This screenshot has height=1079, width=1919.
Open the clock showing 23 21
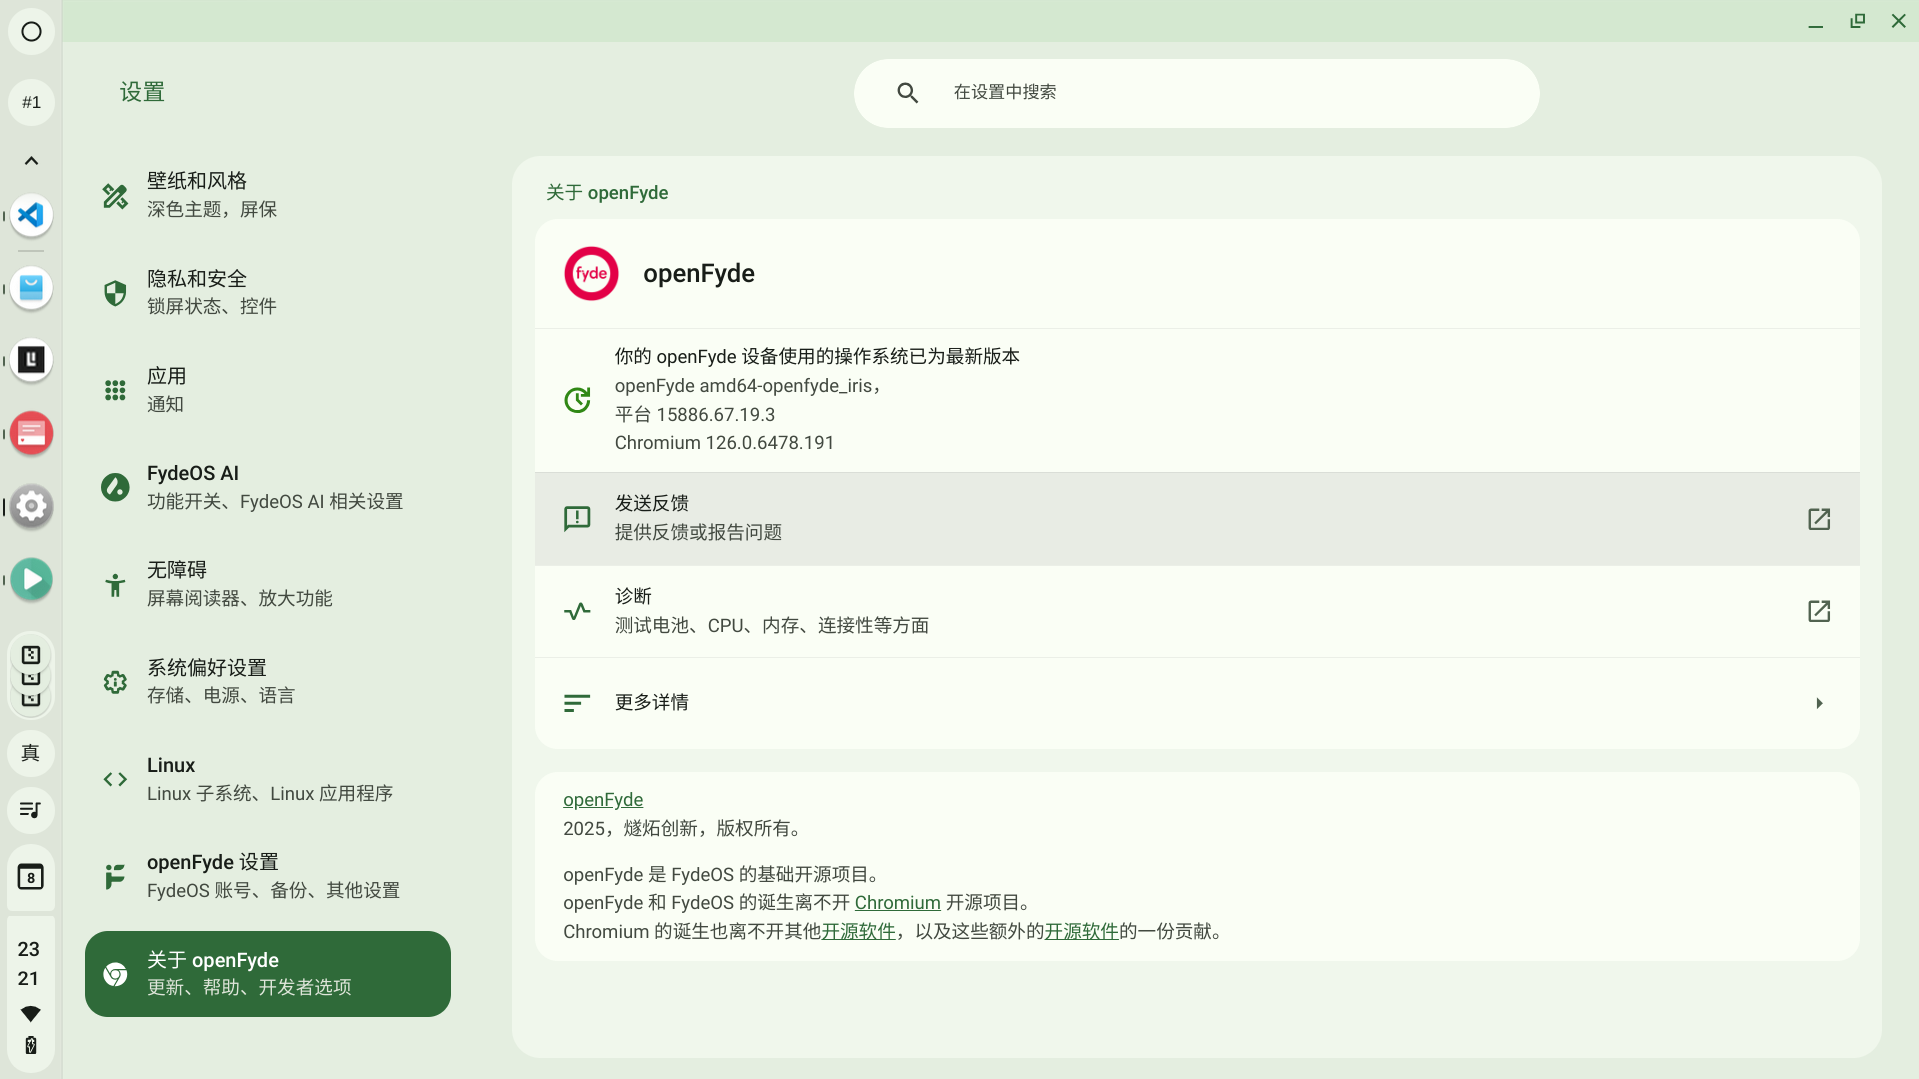29,963
